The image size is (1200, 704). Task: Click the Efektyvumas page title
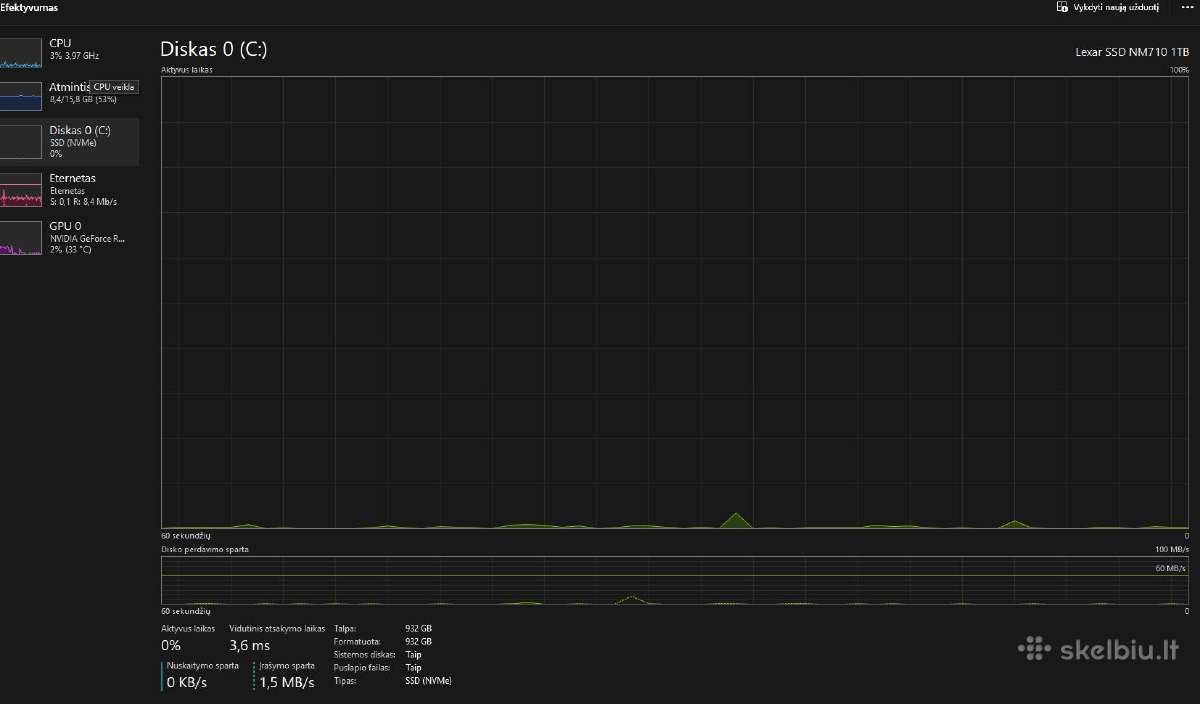coord(29,7)
